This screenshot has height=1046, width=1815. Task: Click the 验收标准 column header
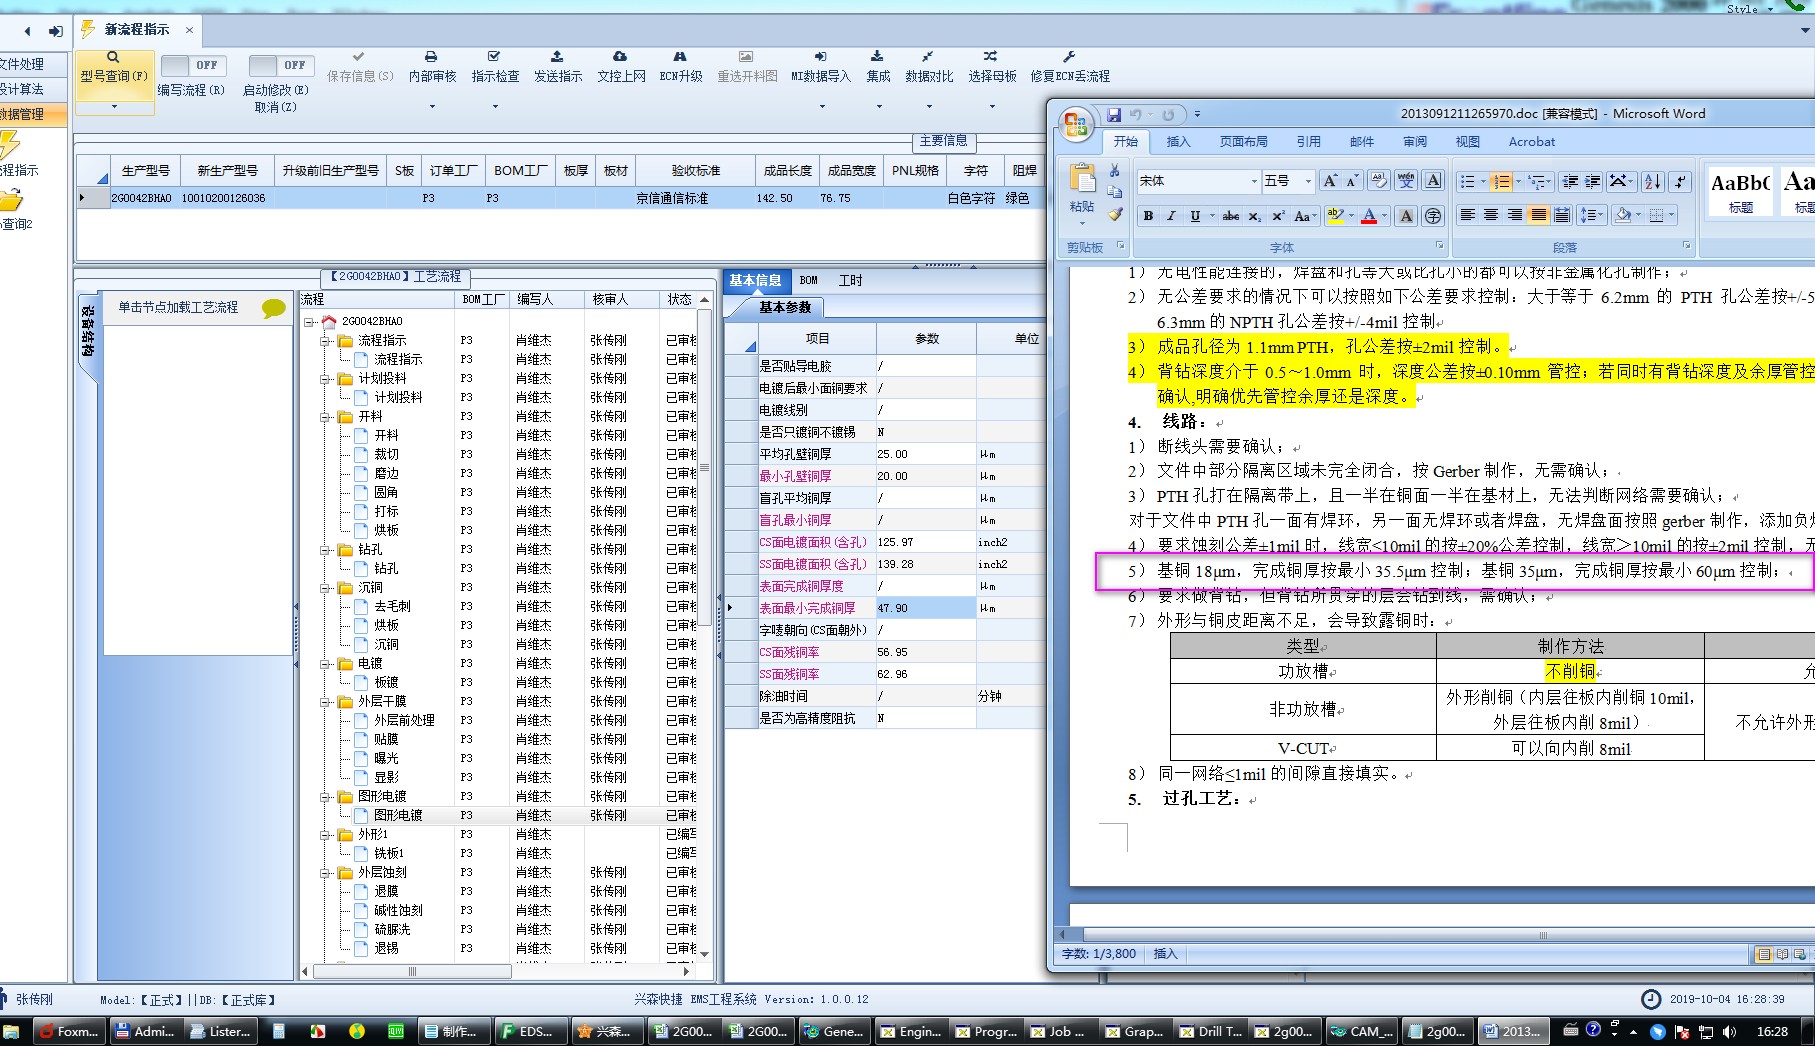coord(696,171)
